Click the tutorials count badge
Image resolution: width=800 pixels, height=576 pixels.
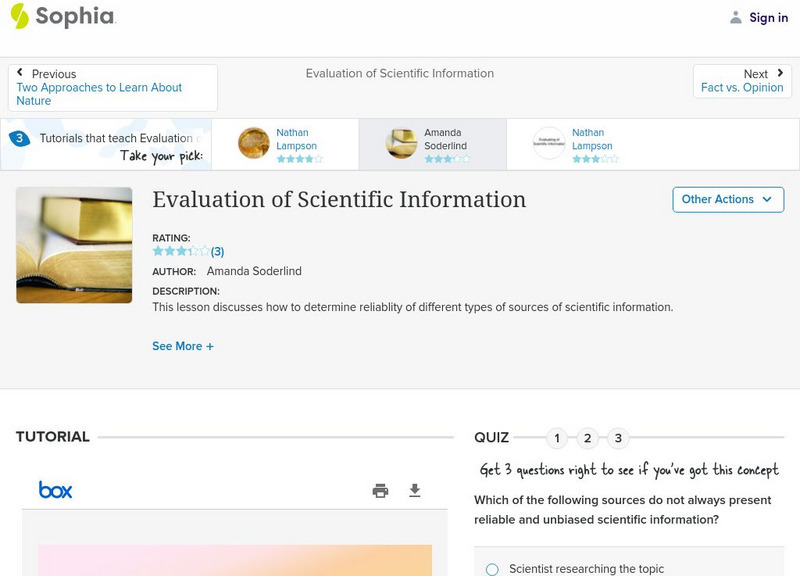coord(19,138)
